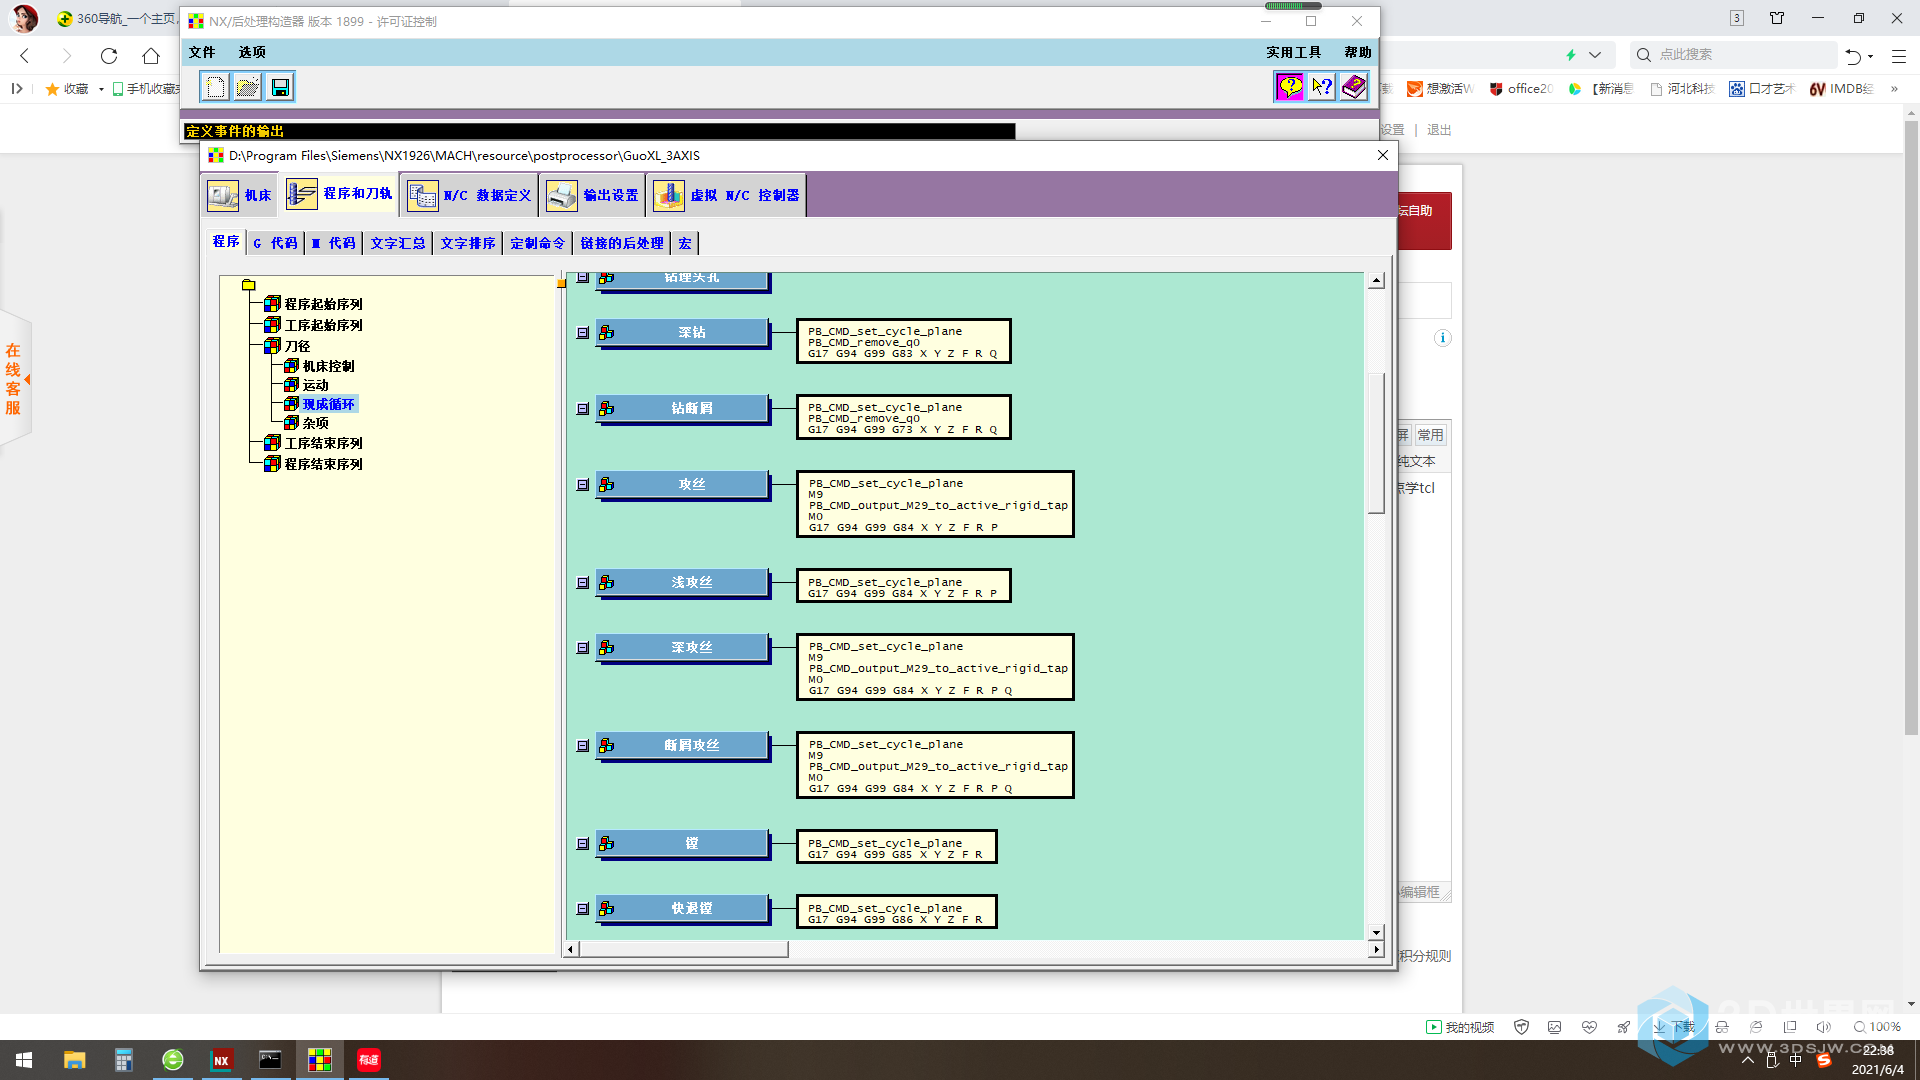Collapse the 深攻丝 event row
This screenshot has width=1920, height=1080.
coord(583,648)
